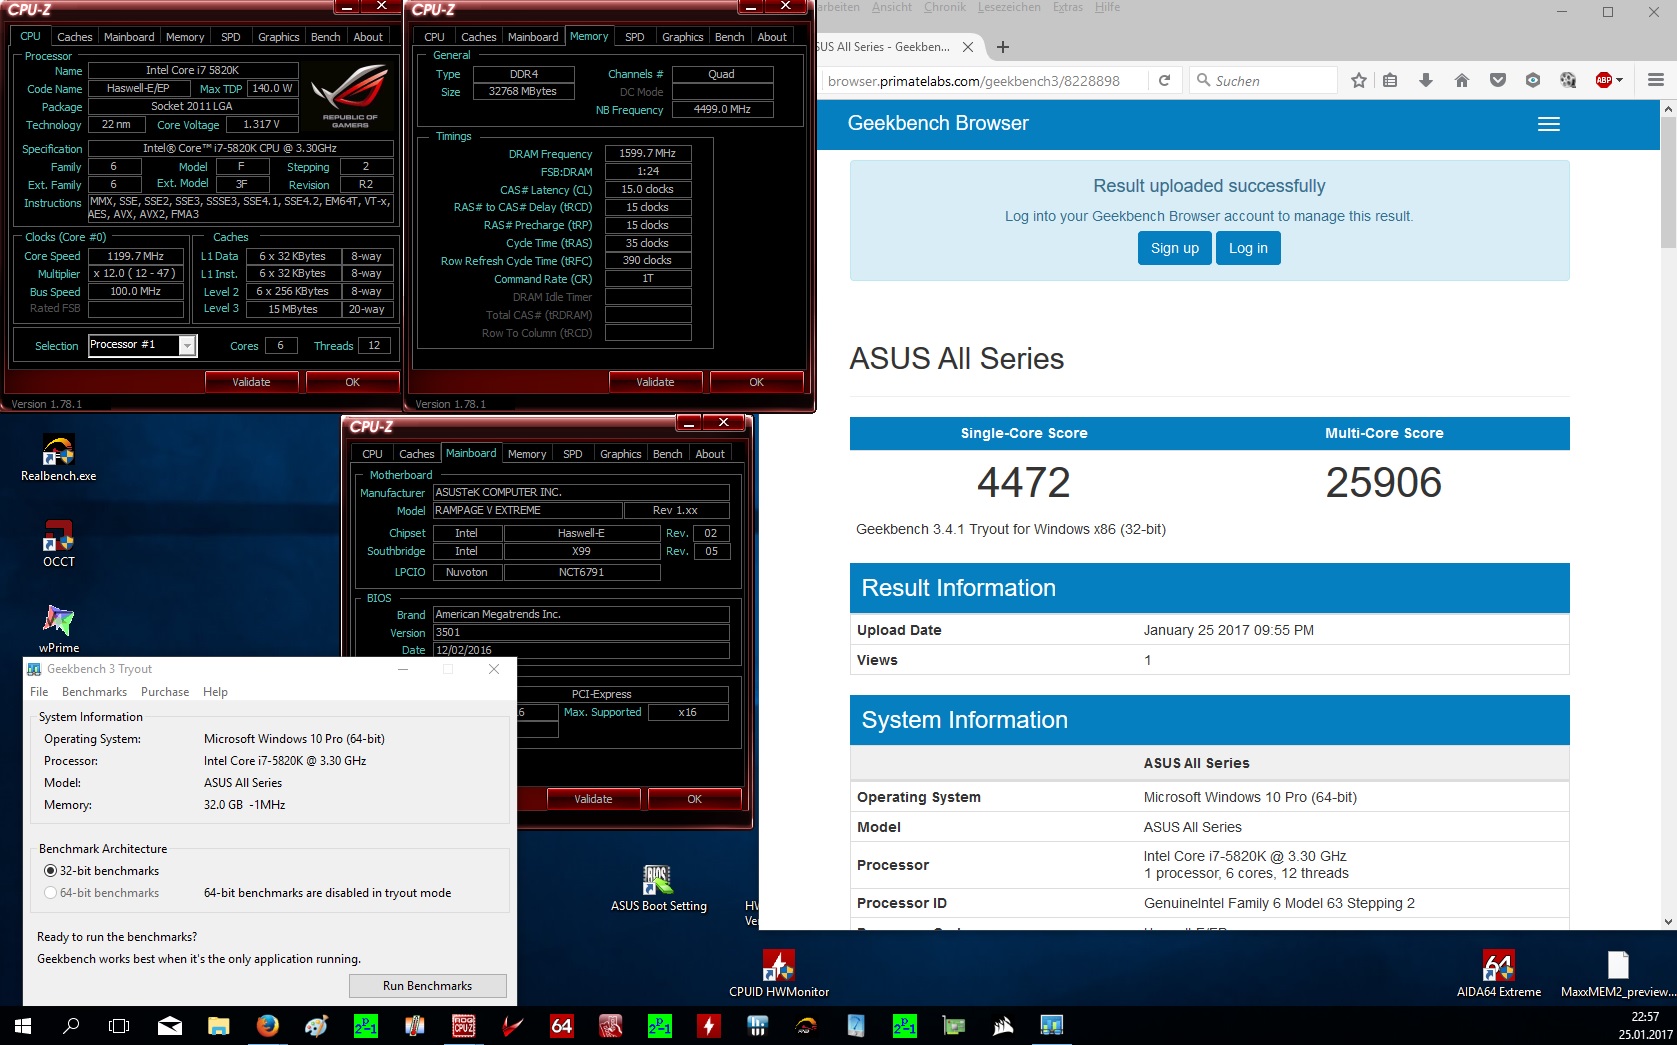Launch CPUID HWMonitor desktop icon

pos(779,974)
